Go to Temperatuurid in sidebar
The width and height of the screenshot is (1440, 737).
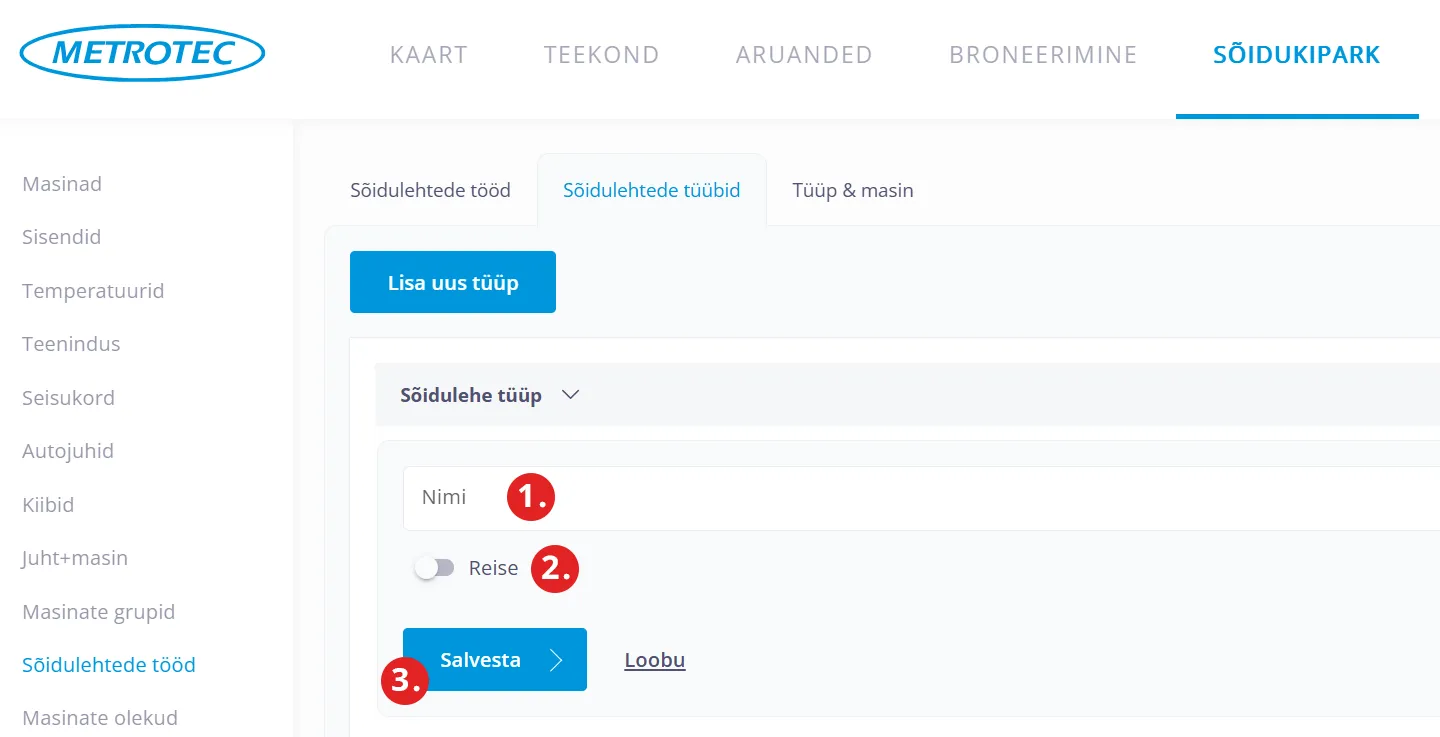click(x=93, y=291)
